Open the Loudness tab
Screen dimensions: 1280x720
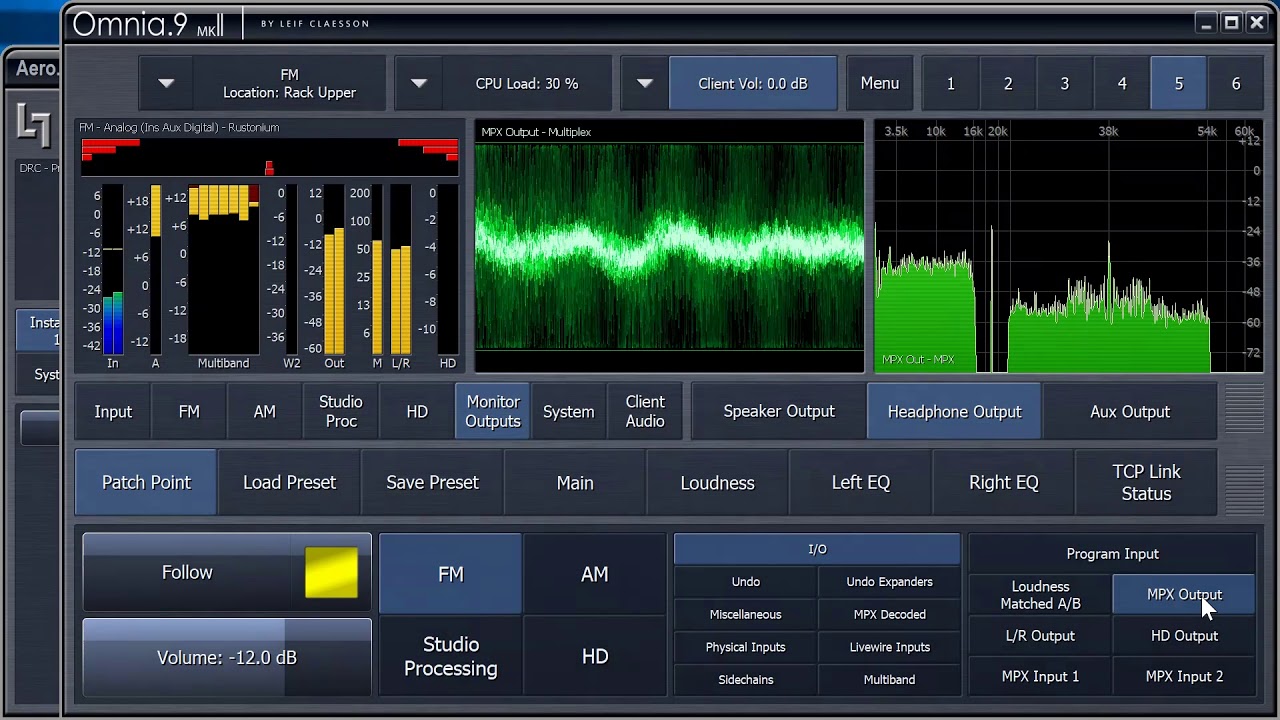point(717,482)
